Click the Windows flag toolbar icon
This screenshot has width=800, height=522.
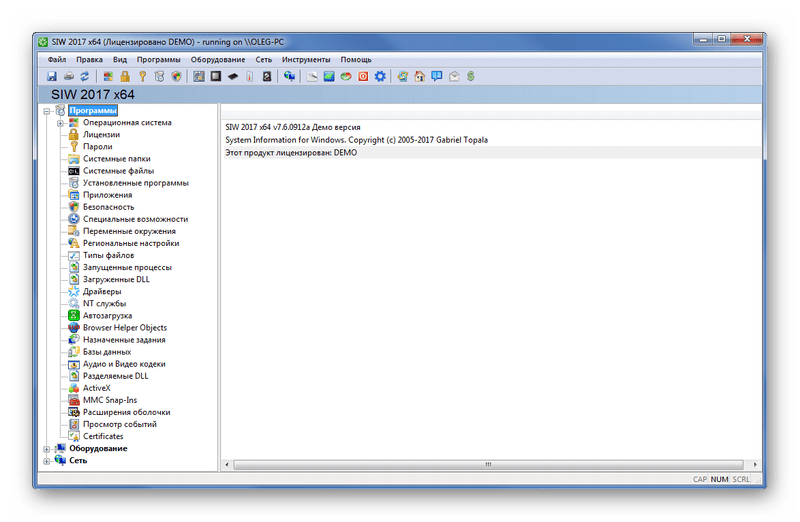click(108, 77)
